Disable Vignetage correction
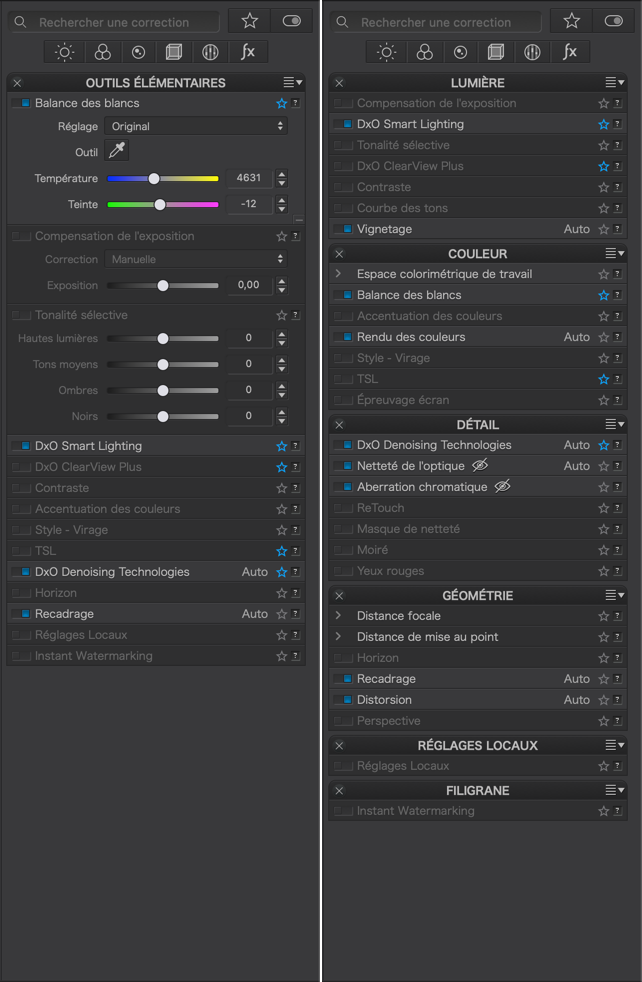642x982 pixels. [343, 229]
